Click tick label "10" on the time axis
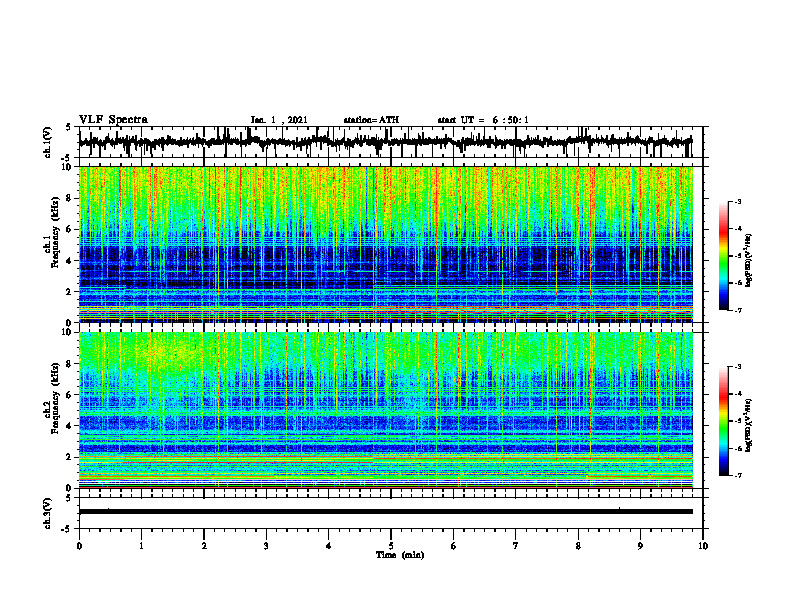This screenshot has width=792, height=612. [x=703, y=546]
